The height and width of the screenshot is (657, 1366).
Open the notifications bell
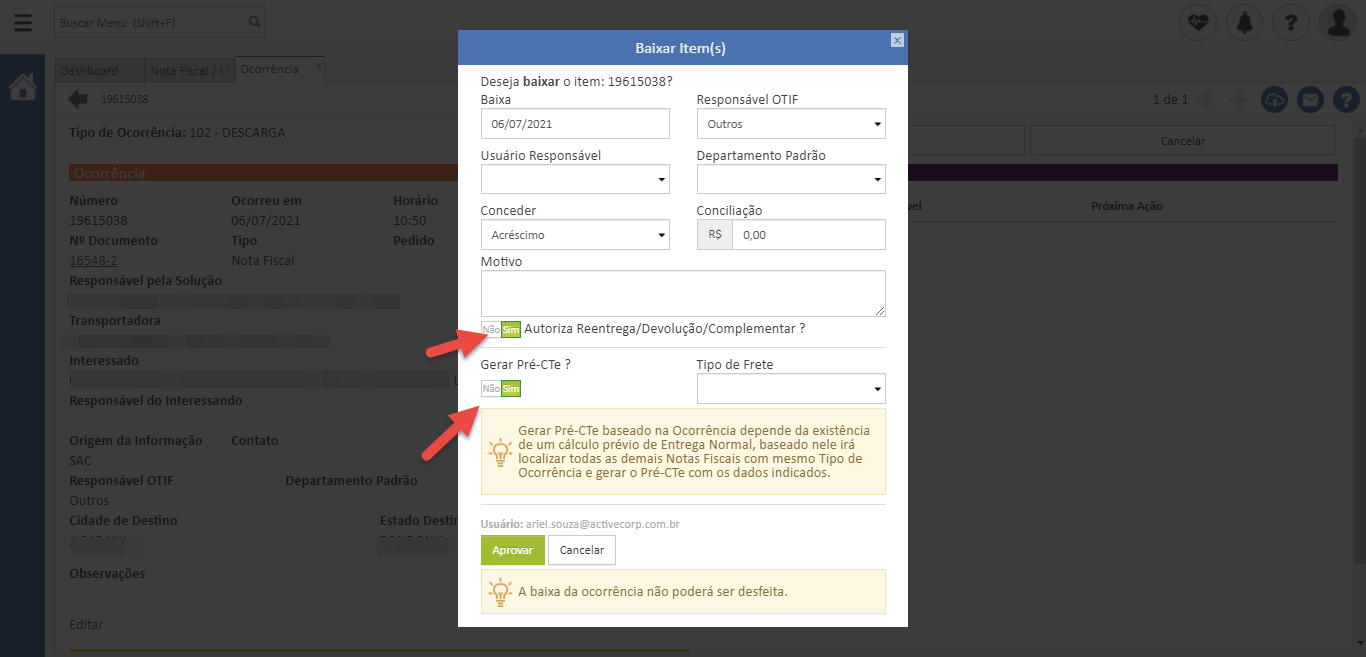[1244, 22]
